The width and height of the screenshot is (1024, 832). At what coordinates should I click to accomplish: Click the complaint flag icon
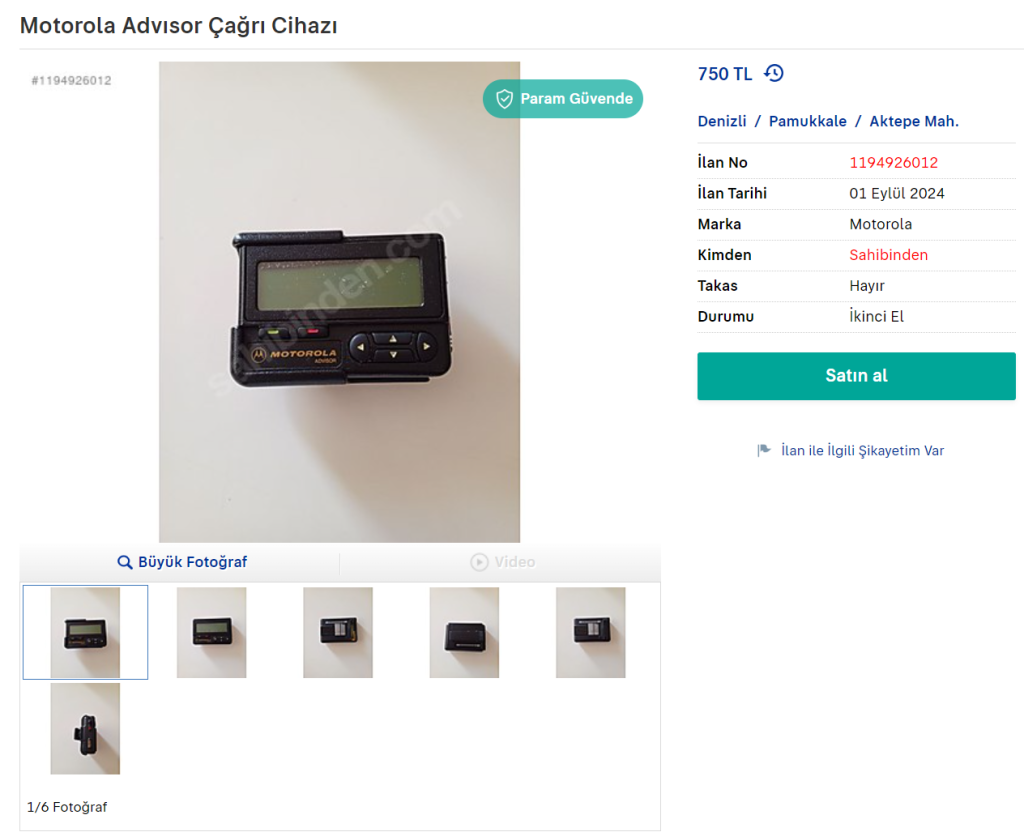764,451
